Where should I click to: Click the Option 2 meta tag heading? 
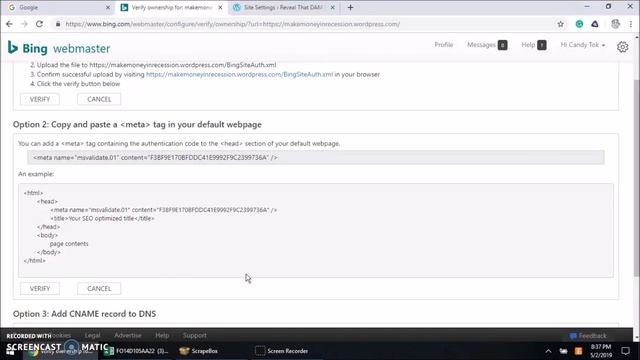[x=137, y=124]
